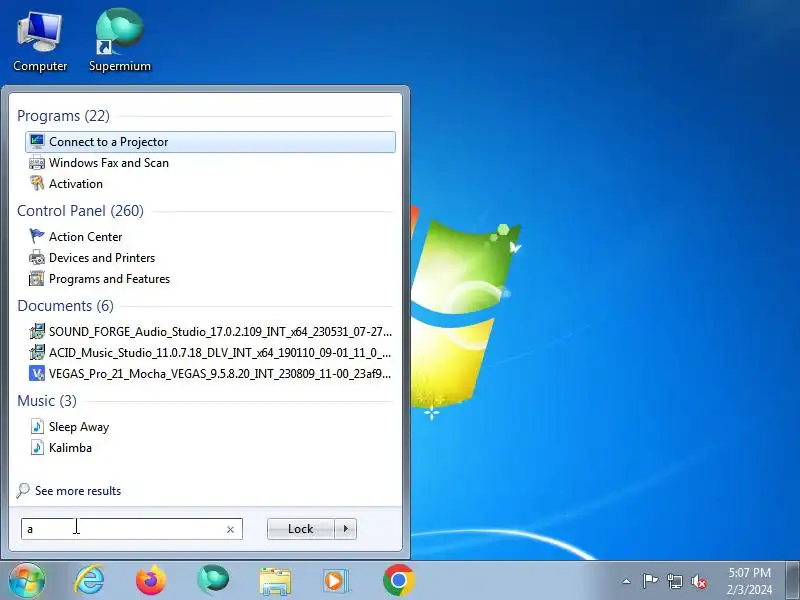Open the SOUND_FORGE_Audio_Studio document
Screen dimensions: 800x600
(210, 332)
